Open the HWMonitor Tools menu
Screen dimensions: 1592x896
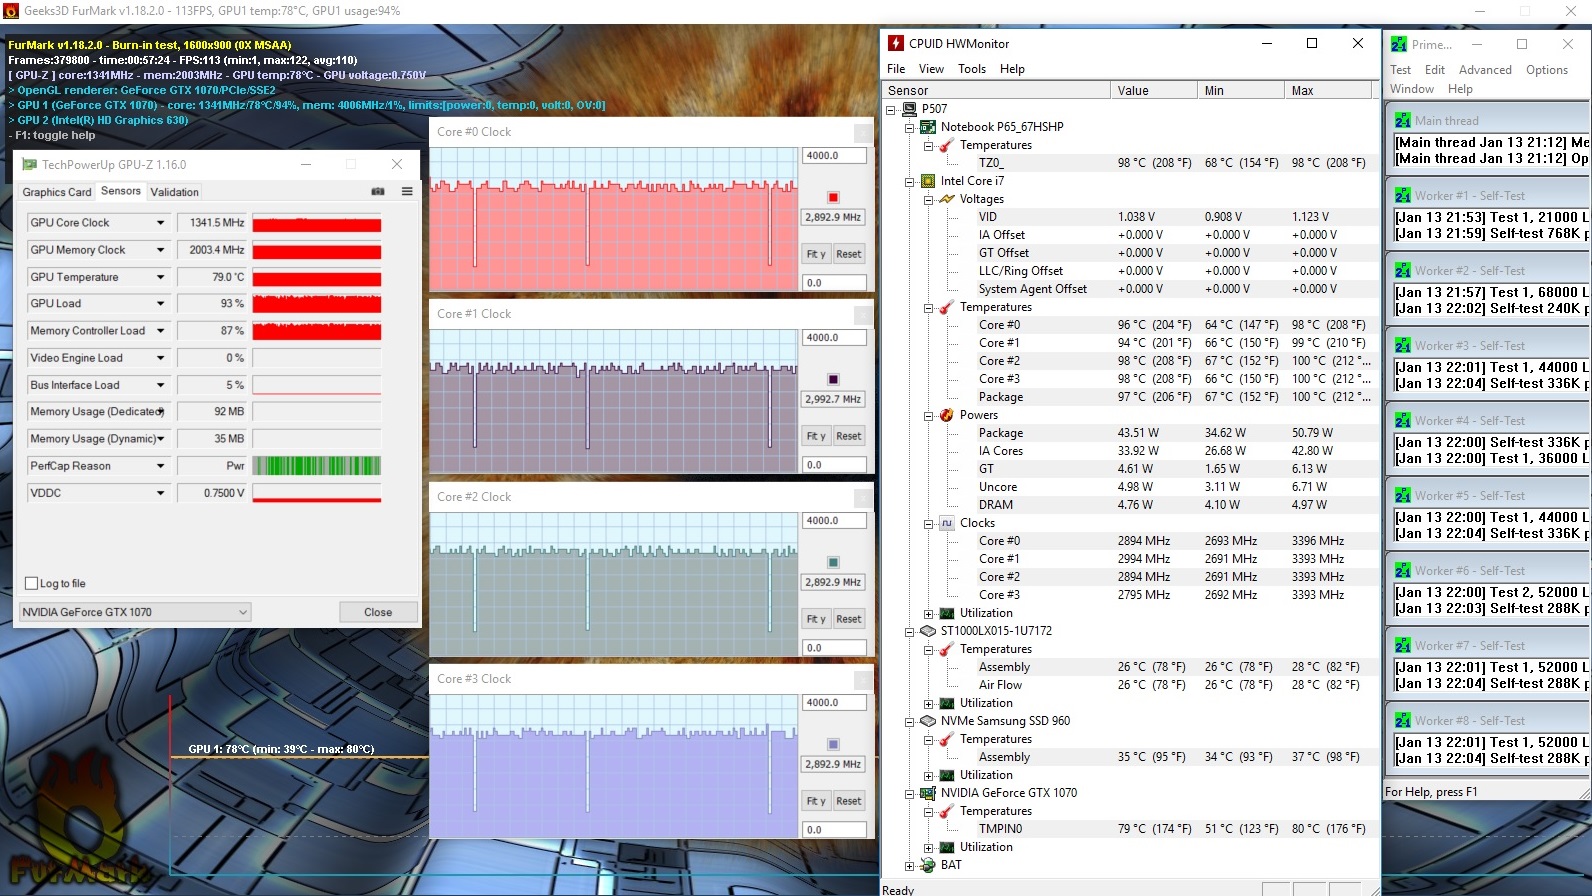click(x=972, y=69)
